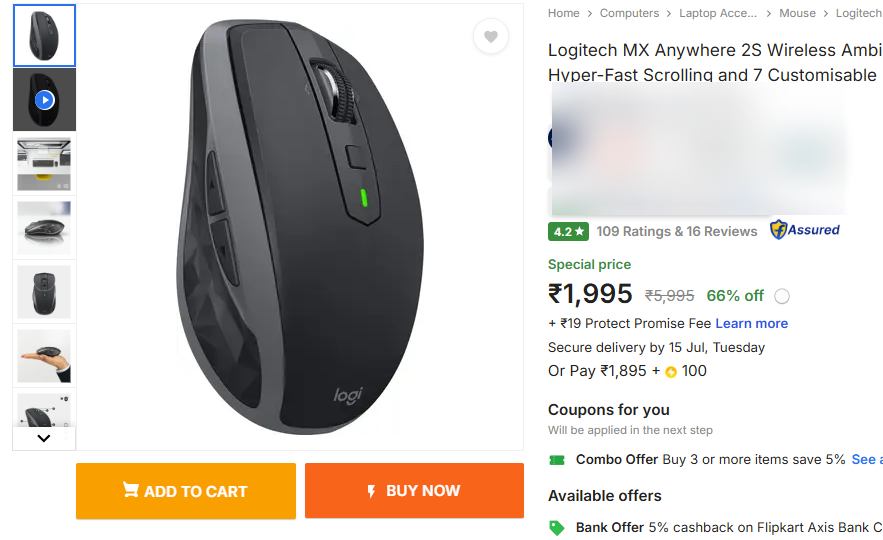This screenshot has width=883, height=540.
Task: Click the info icon beside 66% off
Action: 782,296
